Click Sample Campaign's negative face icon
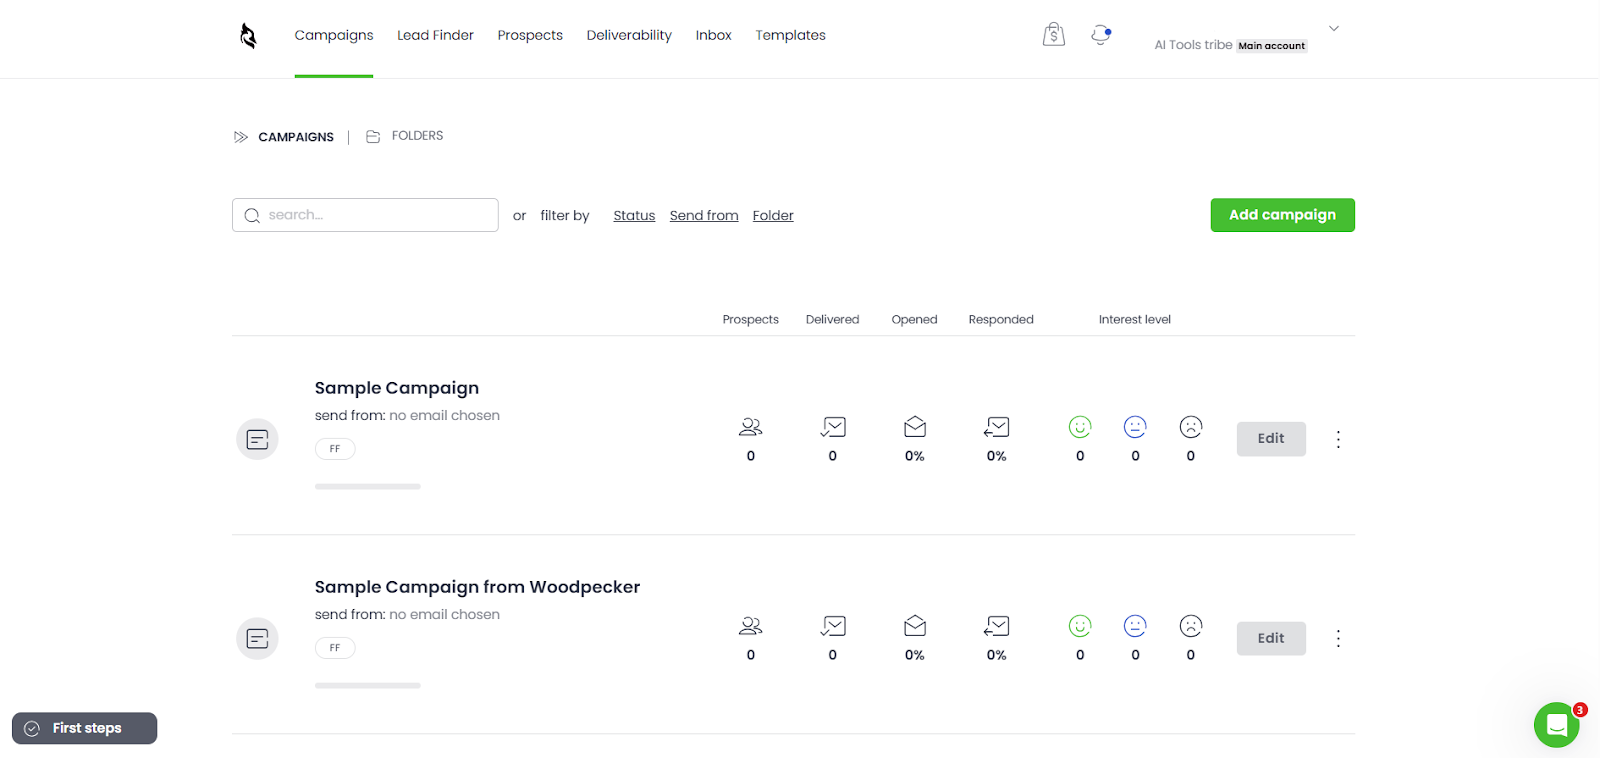 [x=1190, y=427]
